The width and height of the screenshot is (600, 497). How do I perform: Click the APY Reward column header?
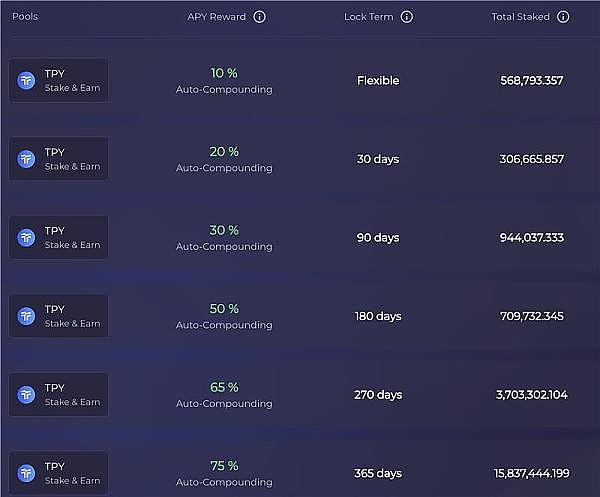[x=216, y=17]
